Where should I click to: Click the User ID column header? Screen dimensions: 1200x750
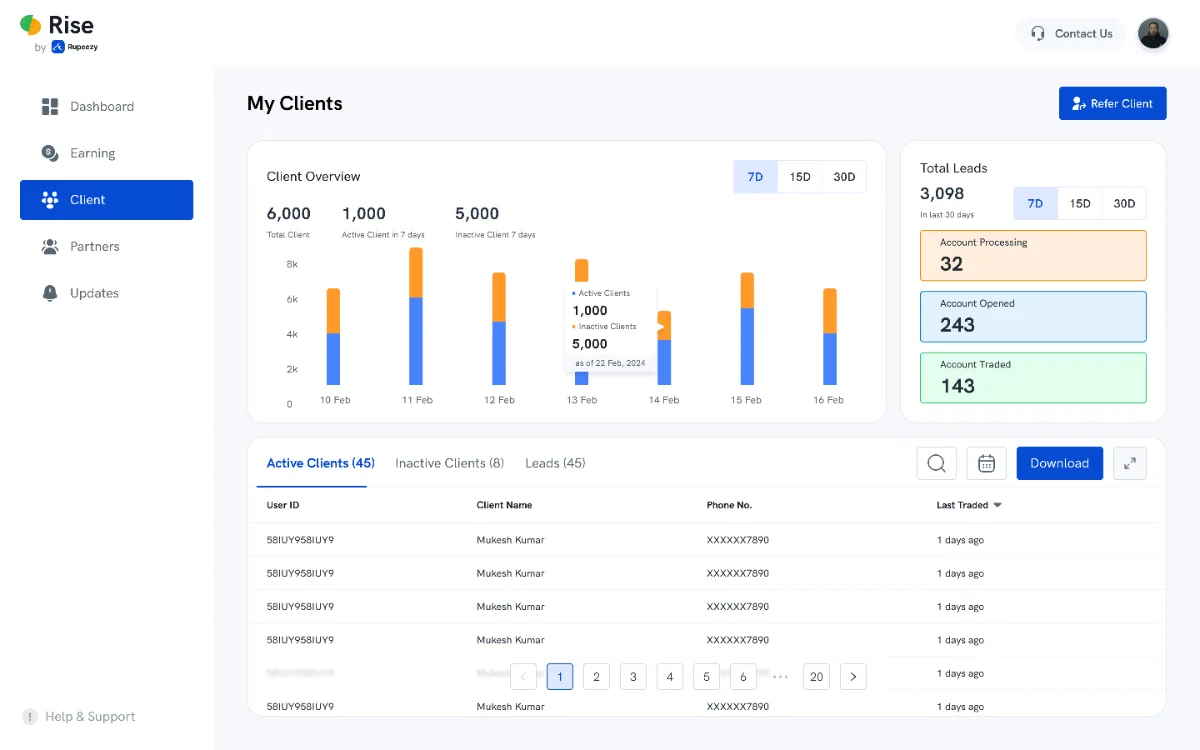(x=283, y=505)
